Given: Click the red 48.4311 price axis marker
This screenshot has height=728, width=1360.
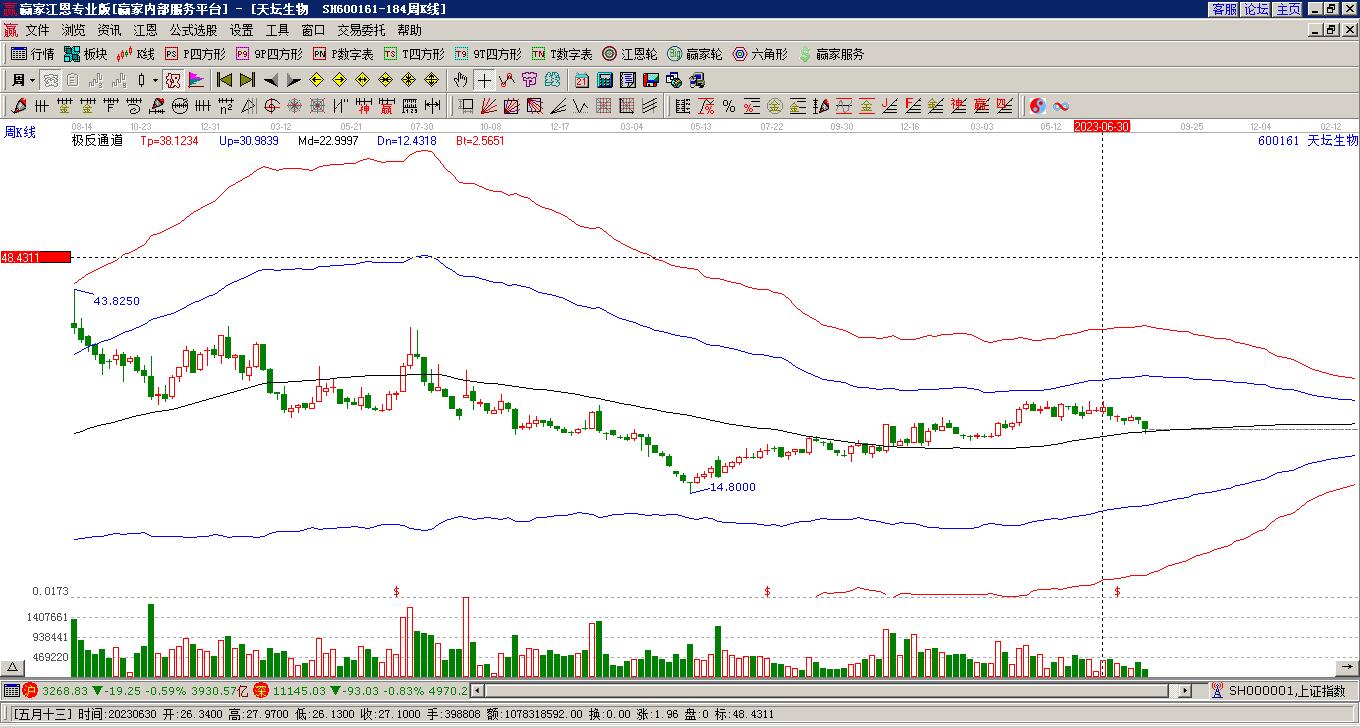Looking at the screenshot, I should [x=35, y=257].
